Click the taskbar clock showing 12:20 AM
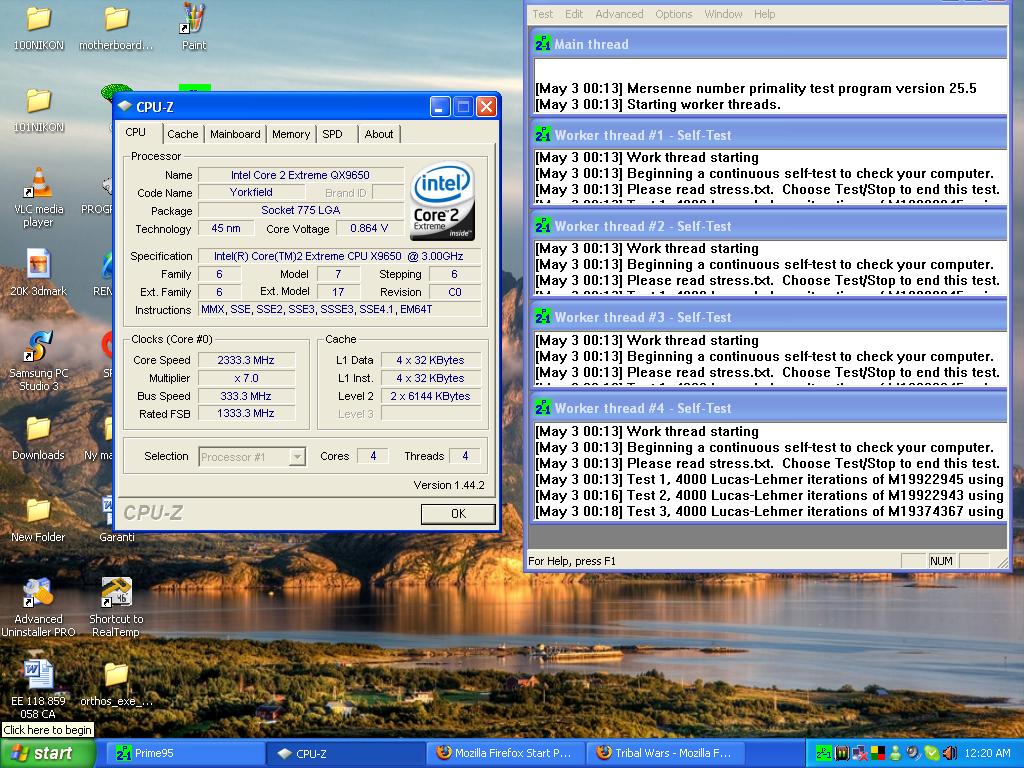Screen dimensions: 1024x768 [x=987, y=753]
